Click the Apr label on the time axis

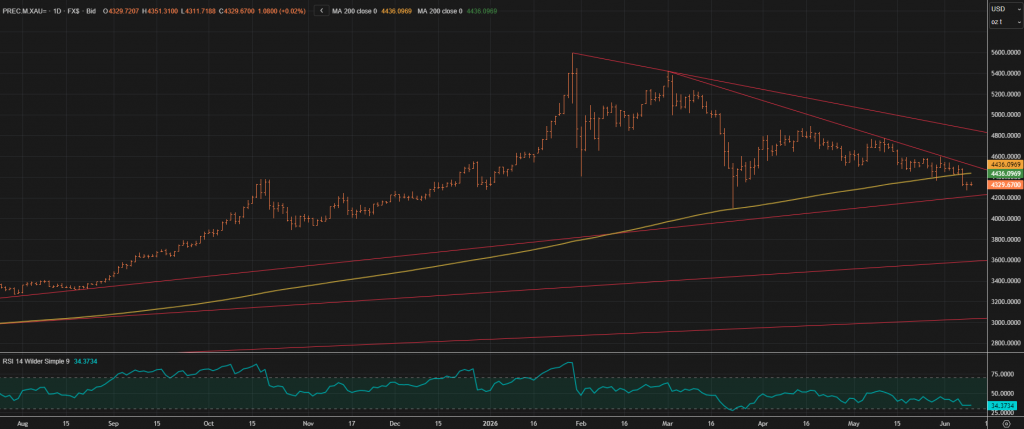(763, 423)
